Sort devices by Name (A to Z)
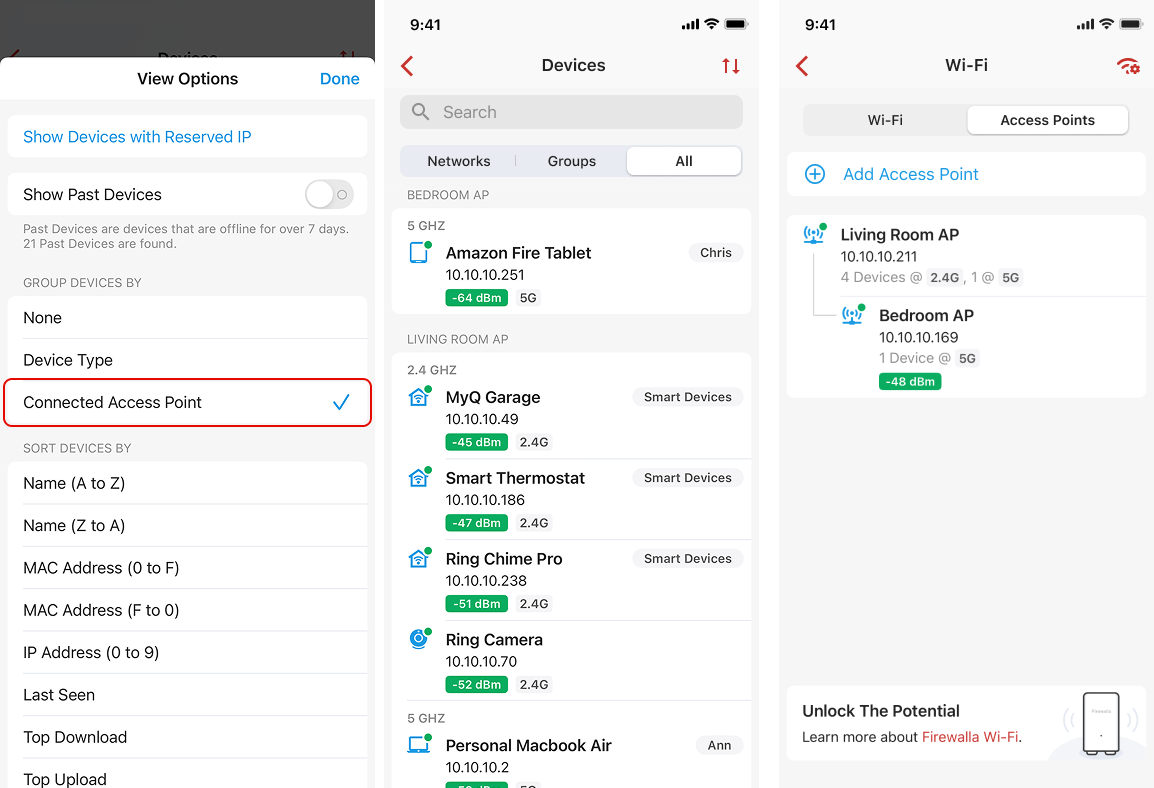The height and width of the screenshot is (788, 1154). (188, 483)
